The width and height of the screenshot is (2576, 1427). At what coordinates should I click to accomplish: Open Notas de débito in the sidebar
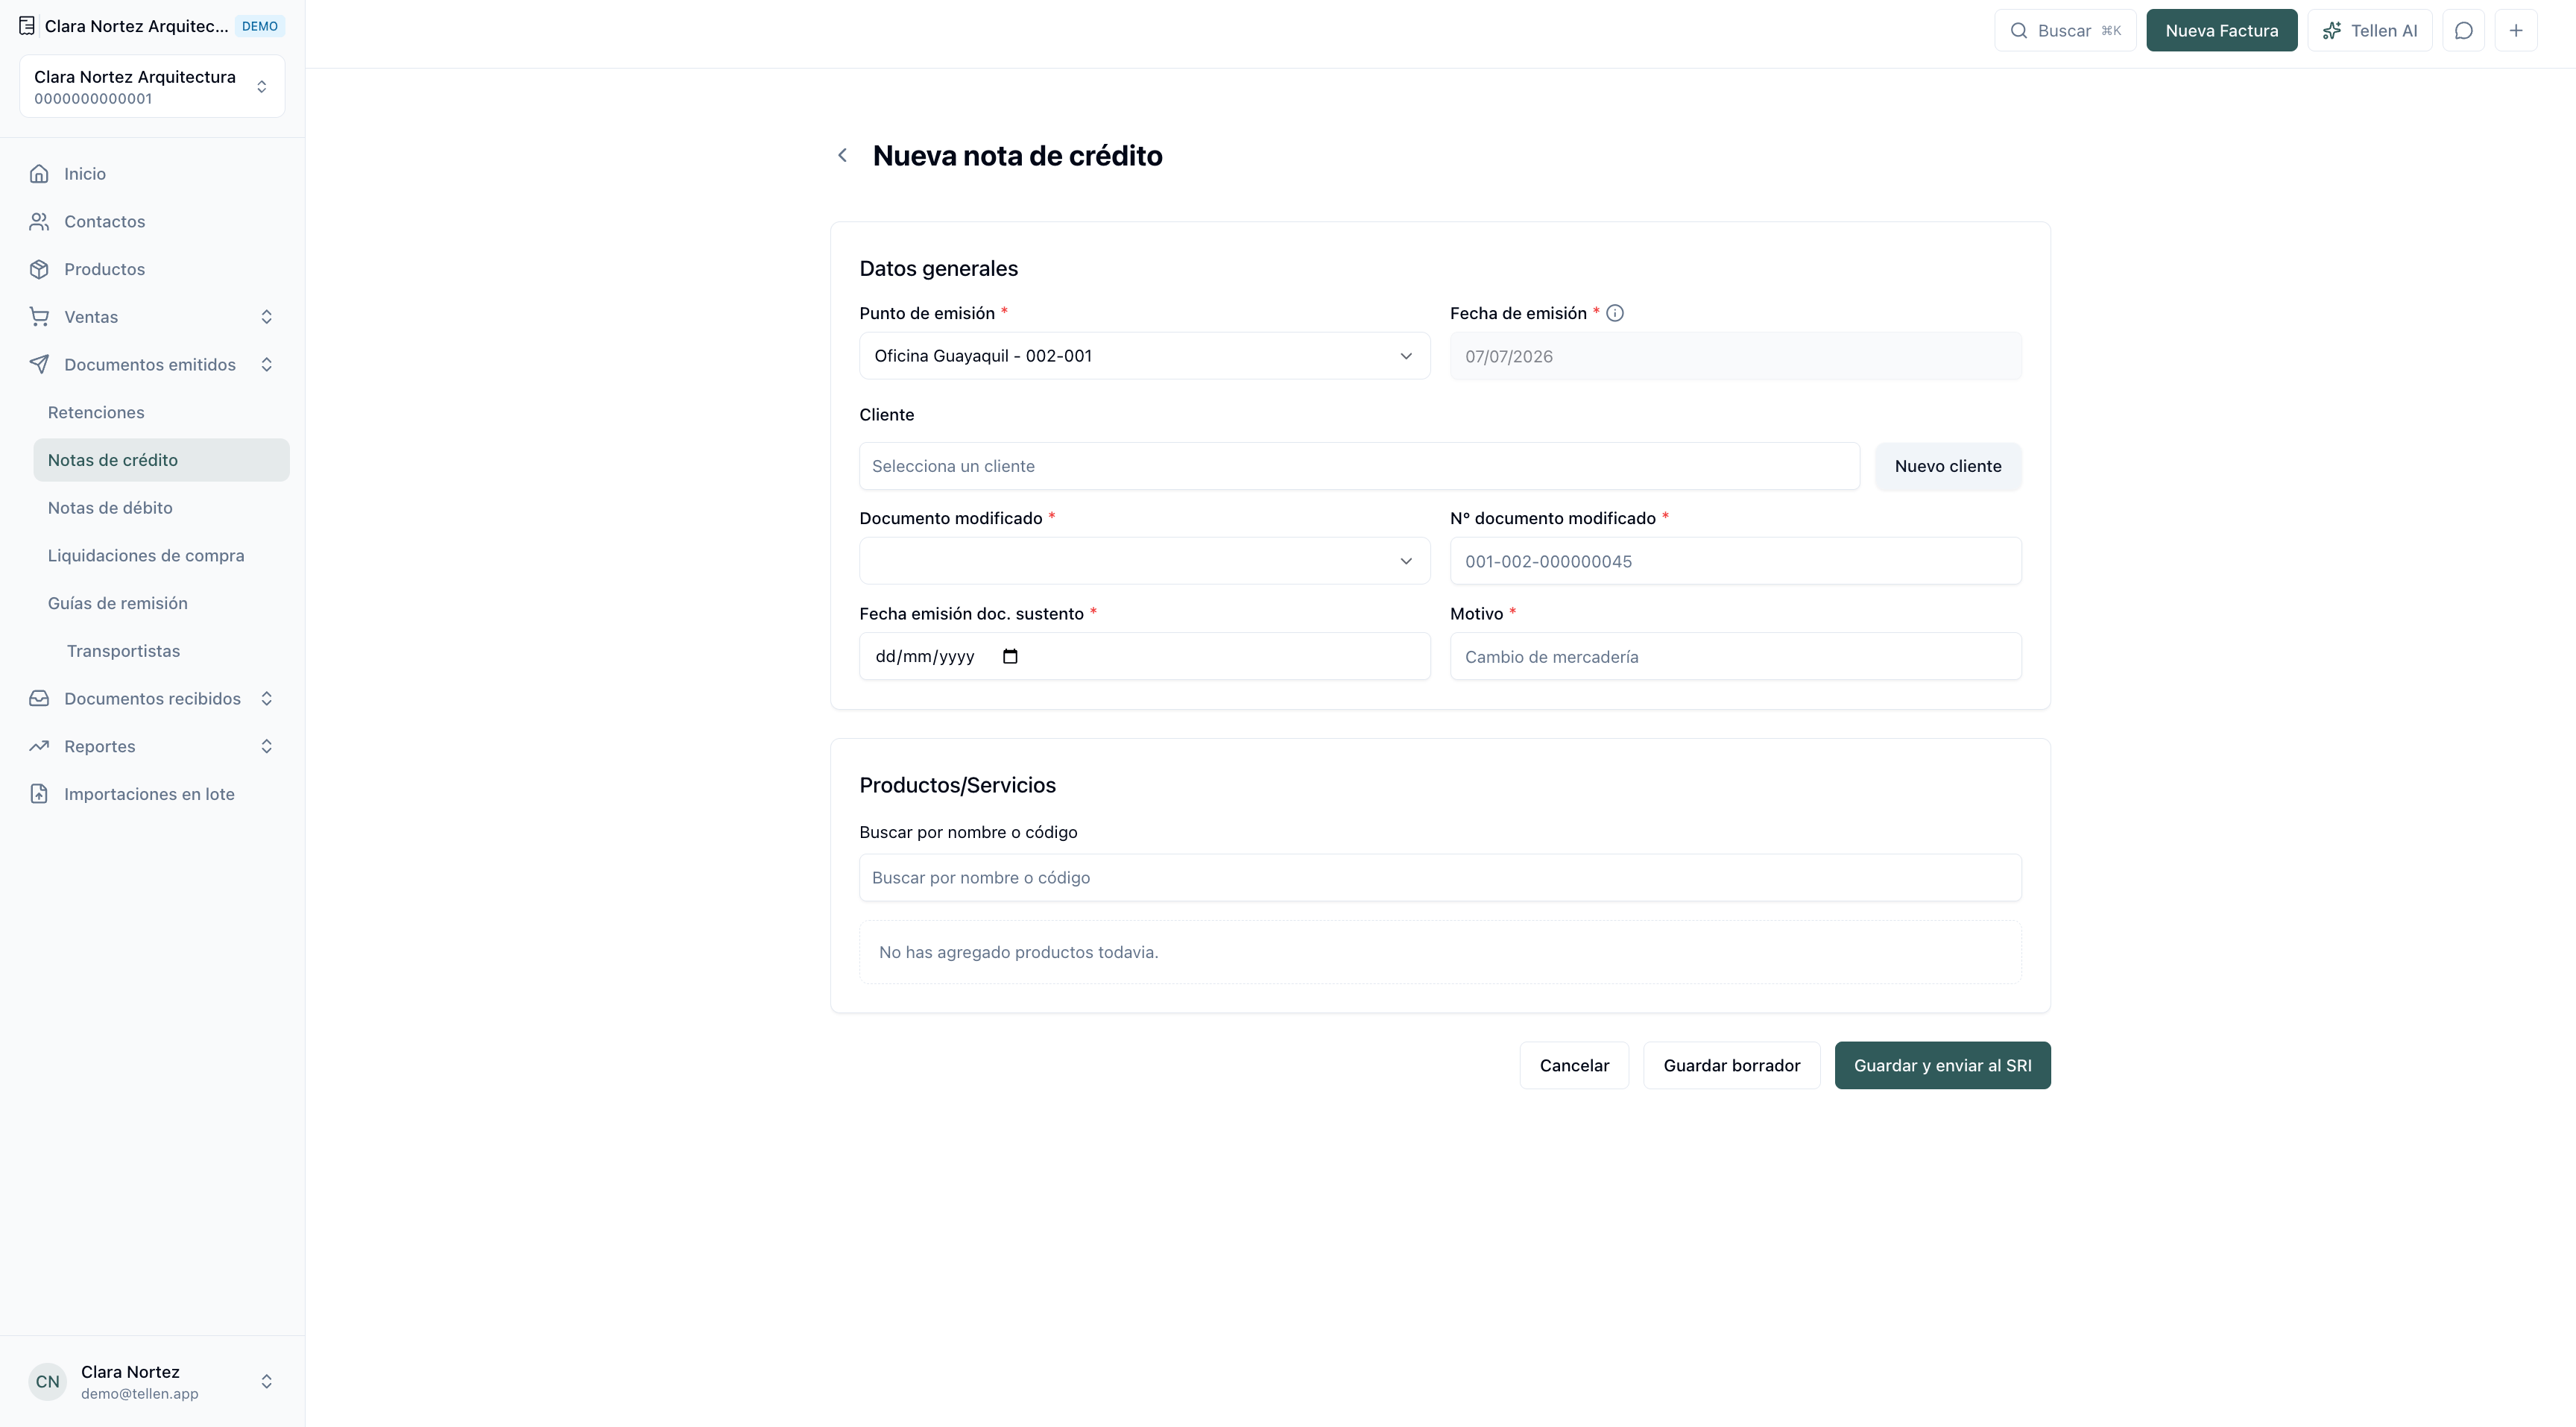point(161,508)
